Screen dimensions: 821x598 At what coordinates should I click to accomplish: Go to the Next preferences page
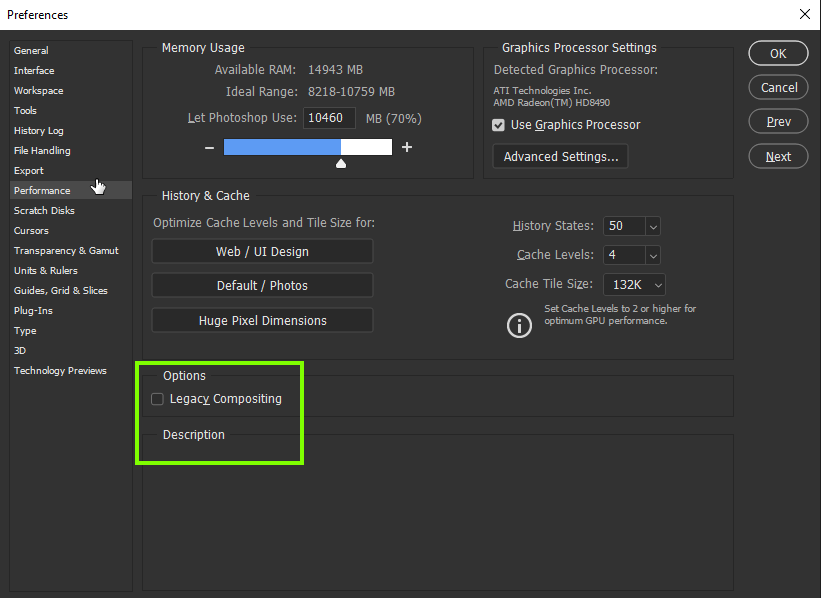777,156
